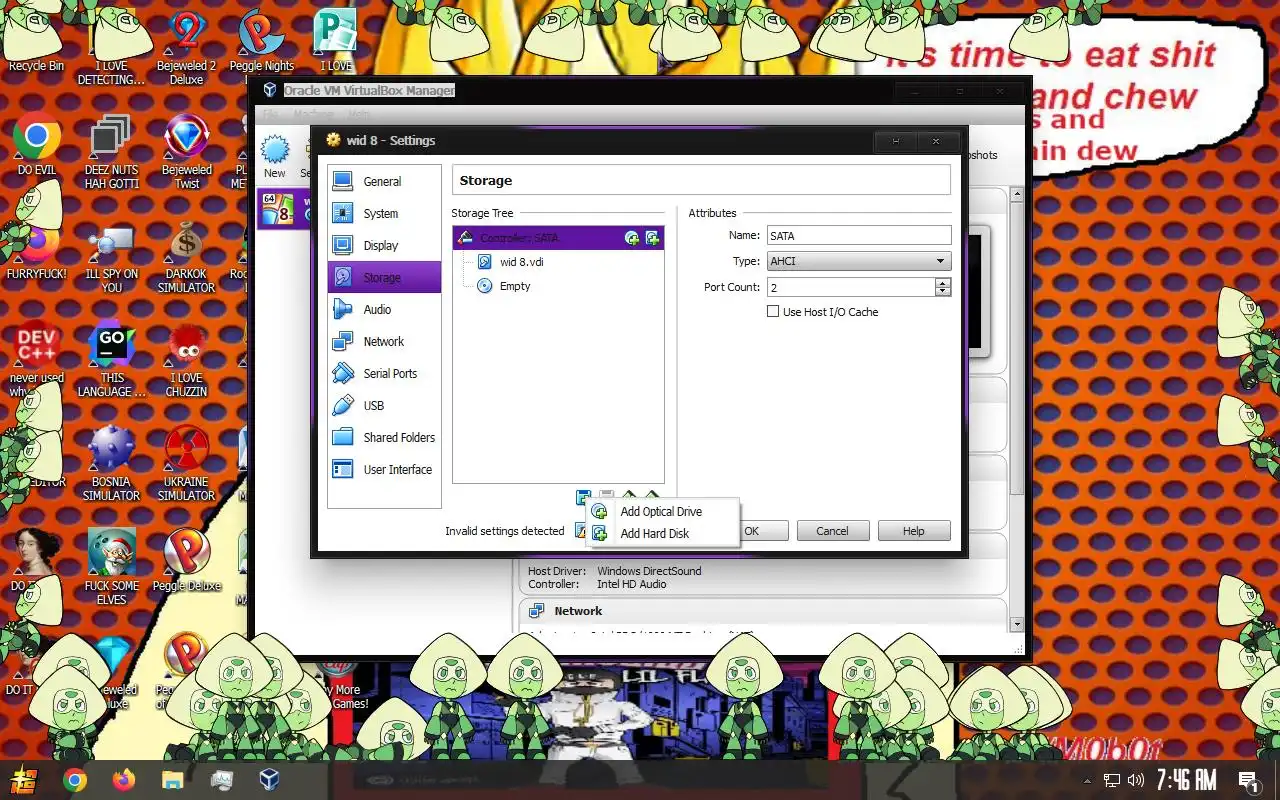Screen dimensions: 1280x800
Task: Click the Port Count value field
Action: click(850, 287)
